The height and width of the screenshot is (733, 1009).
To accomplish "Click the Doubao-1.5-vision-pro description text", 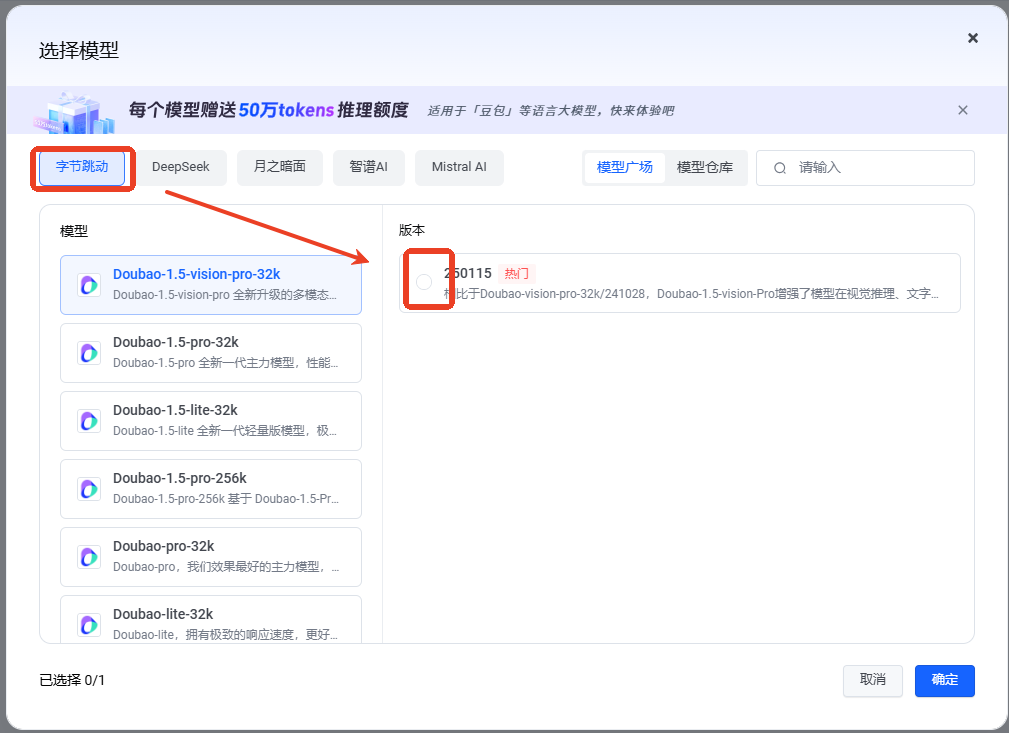I will (x=225, y=295).
